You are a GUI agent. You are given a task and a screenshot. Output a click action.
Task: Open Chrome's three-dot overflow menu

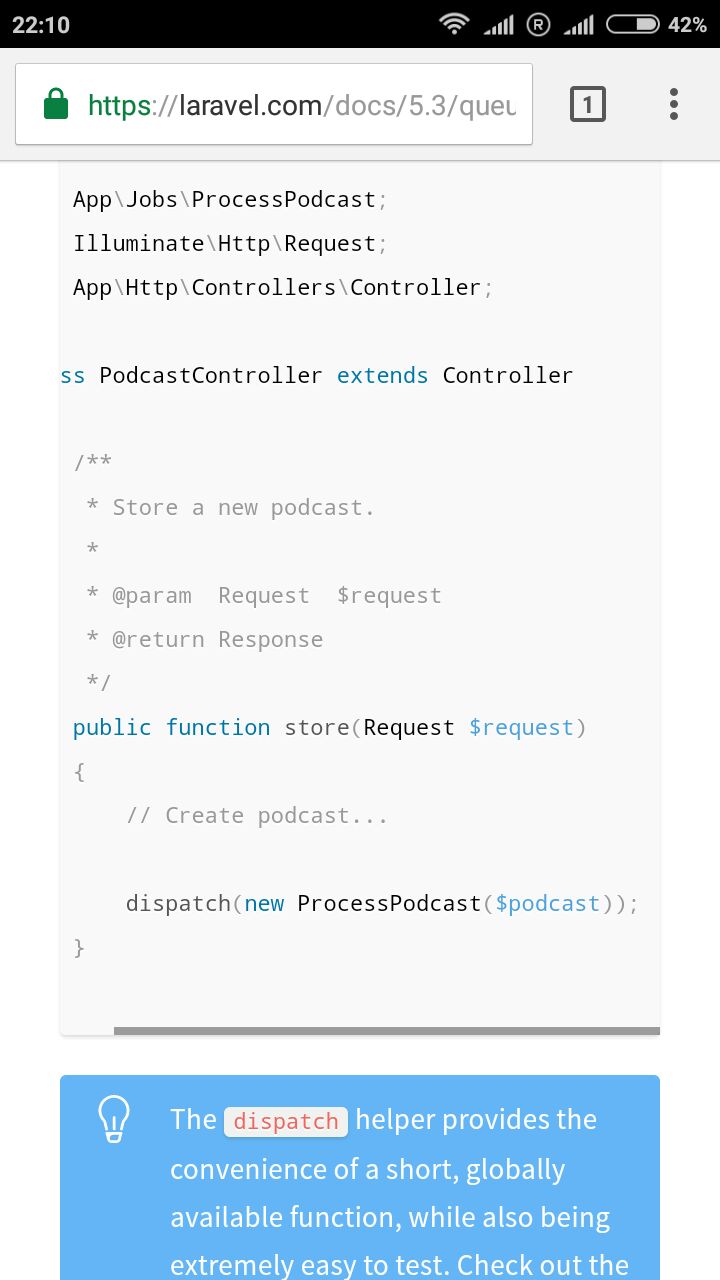[674, 104]
